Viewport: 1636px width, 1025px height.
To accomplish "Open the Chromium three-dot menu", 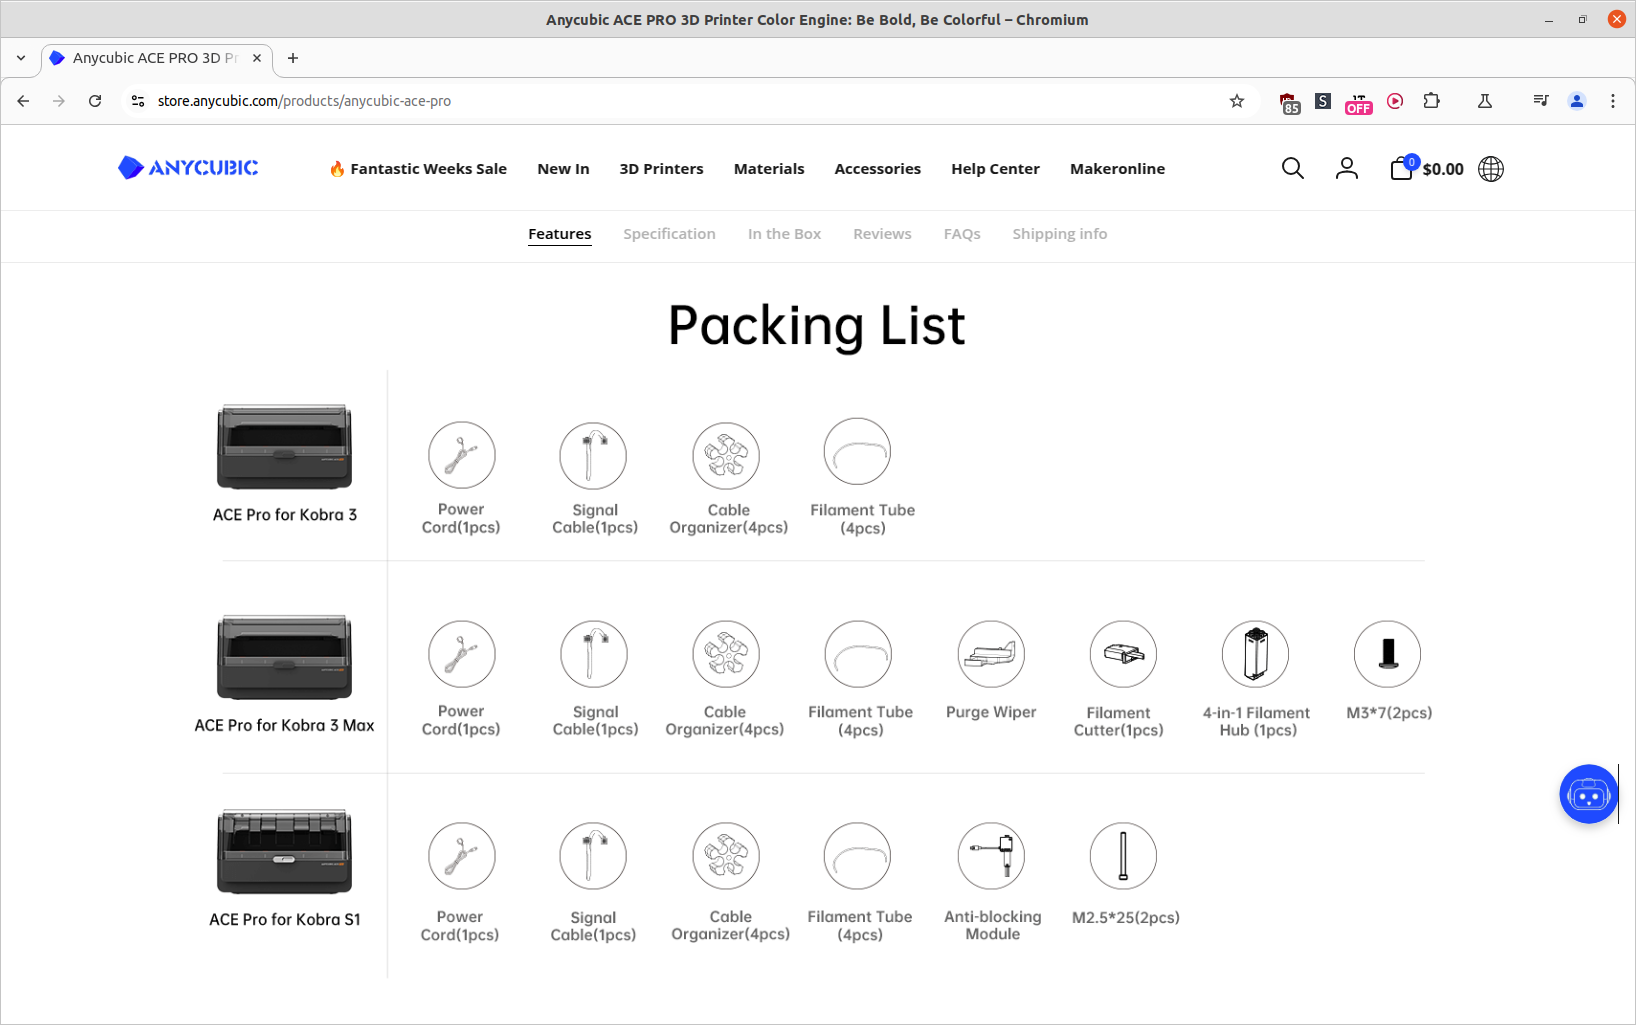I will click(1613, 101).
